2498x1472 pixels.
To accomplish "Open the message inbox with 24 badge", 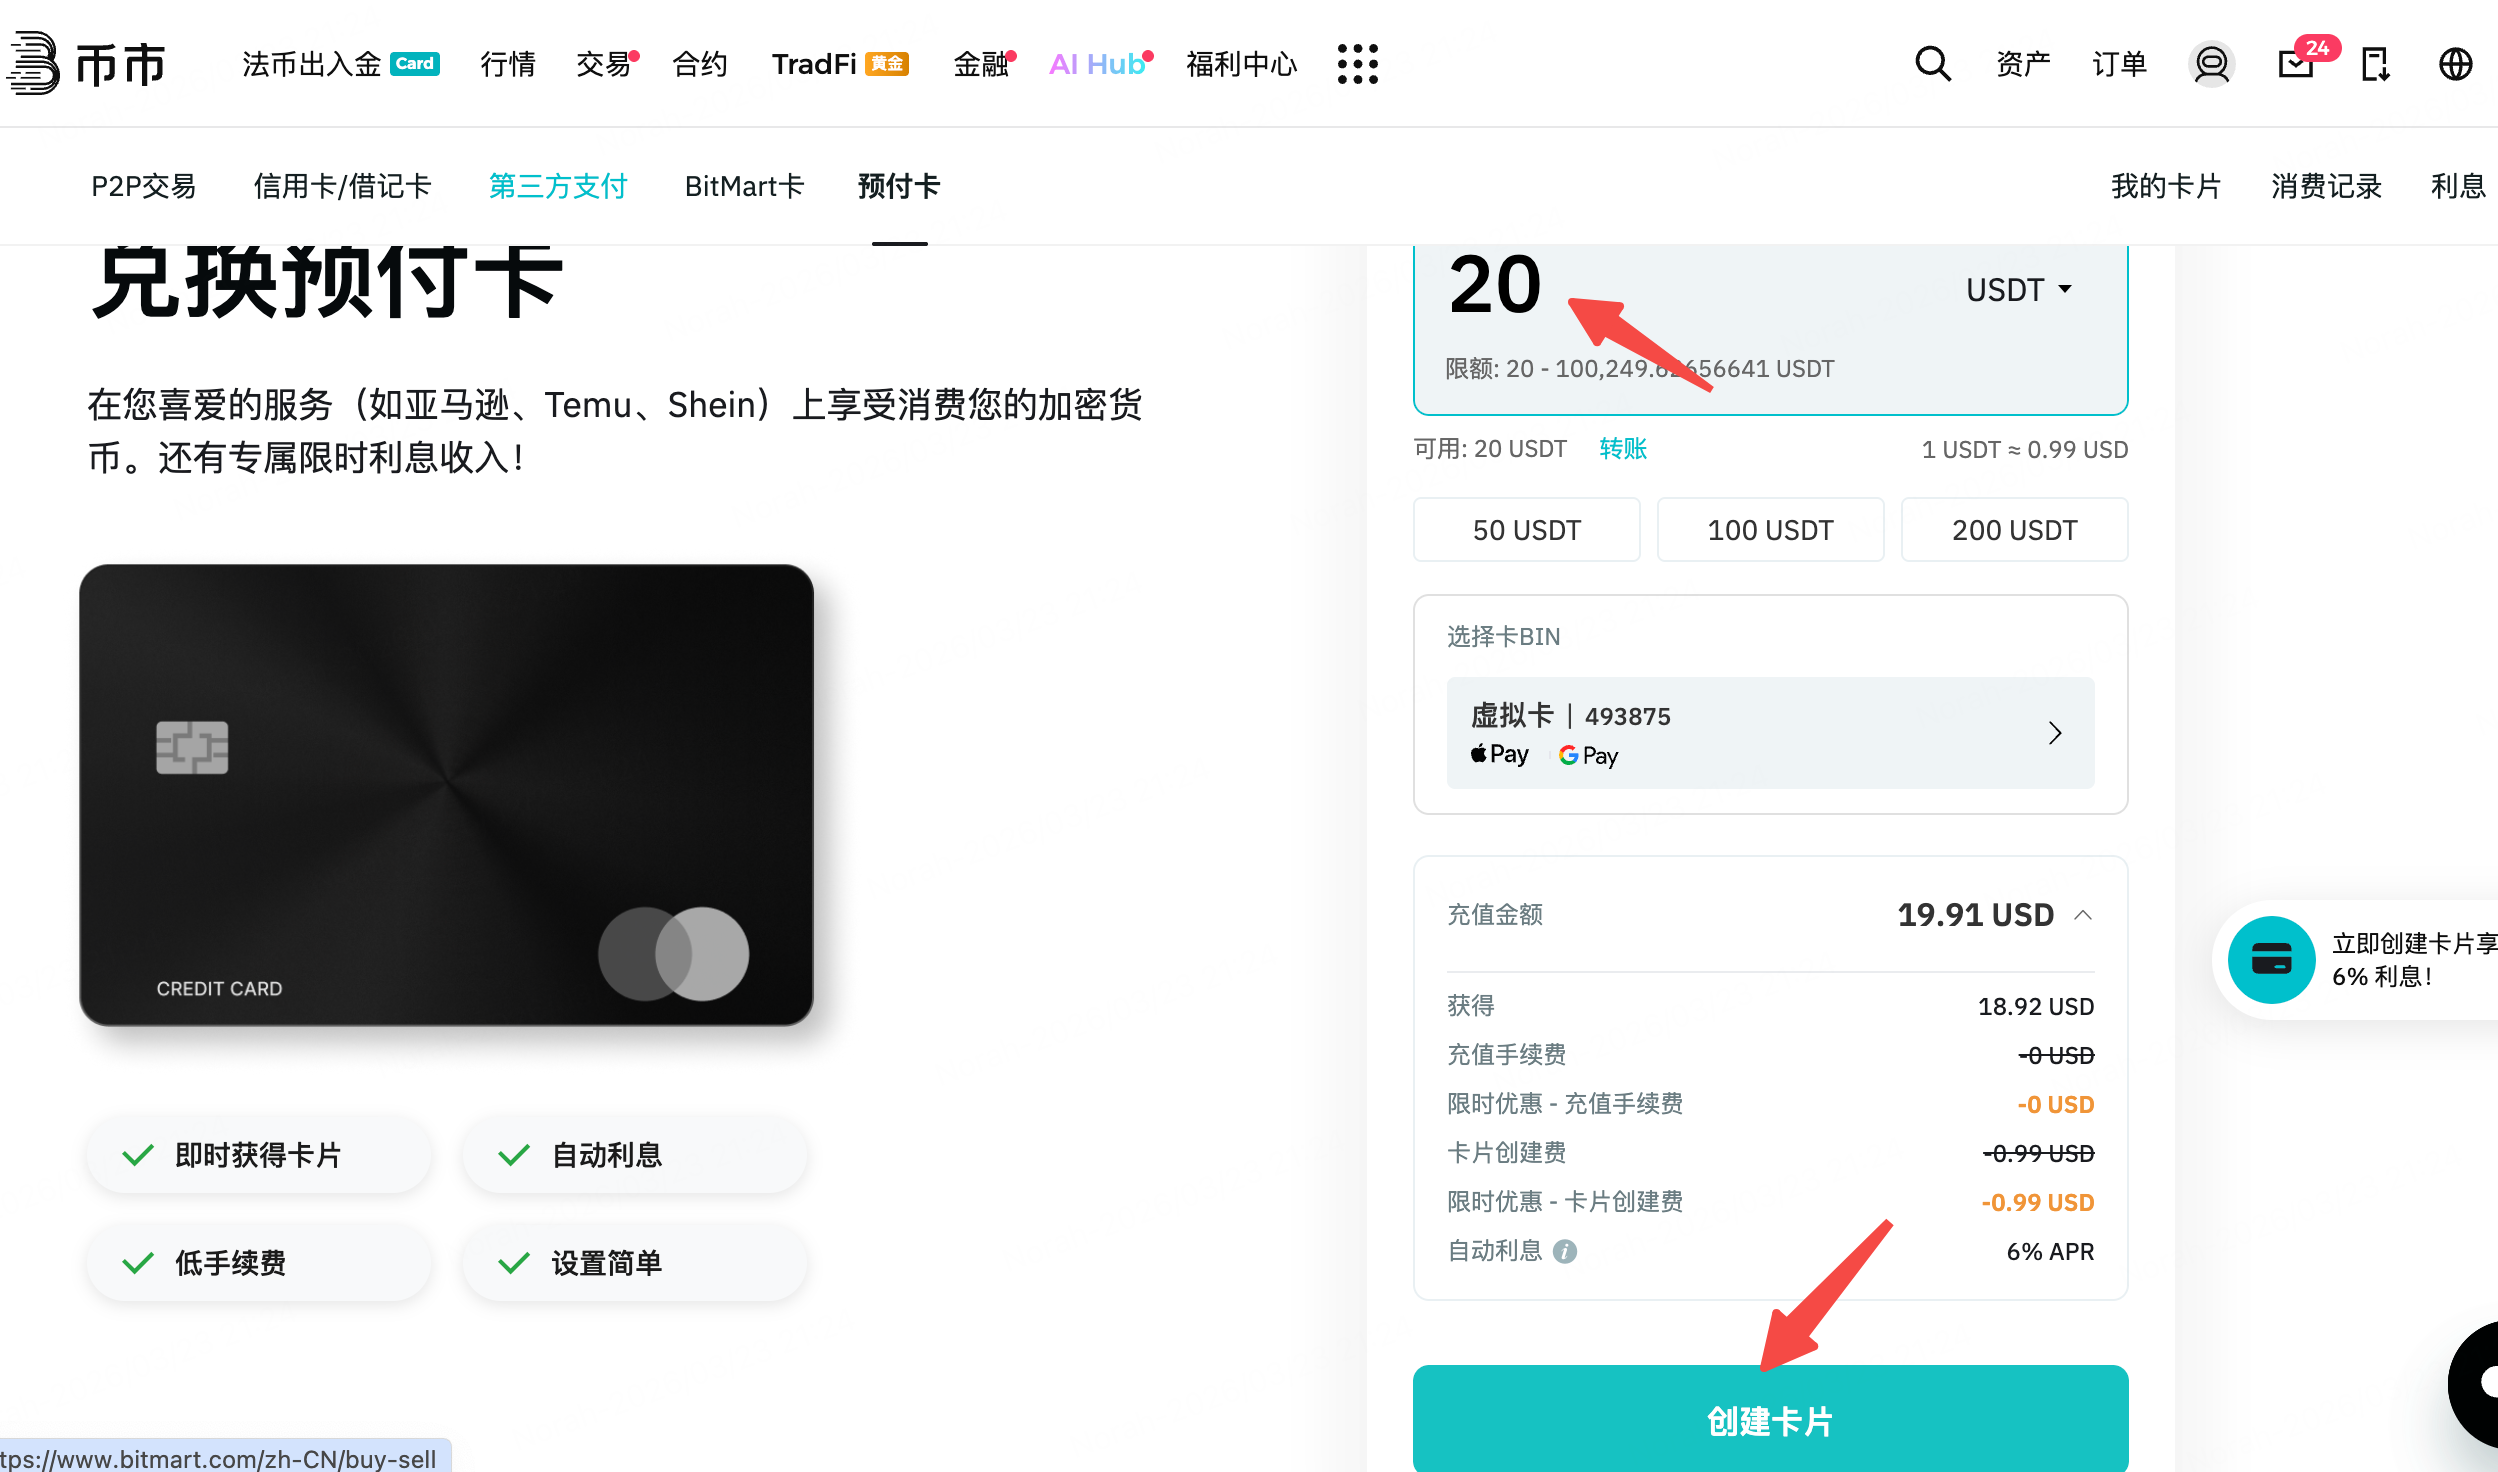I will click(2297, 64).
